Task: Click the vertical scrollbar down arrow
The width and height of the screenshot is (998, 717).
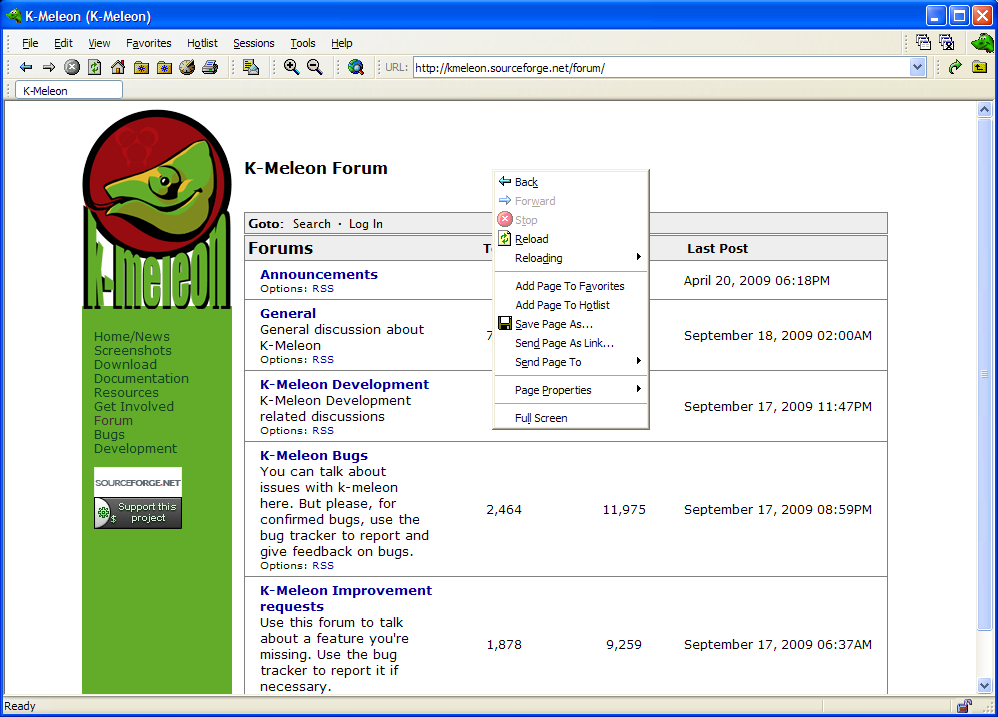Action: [x=984, y=685]
